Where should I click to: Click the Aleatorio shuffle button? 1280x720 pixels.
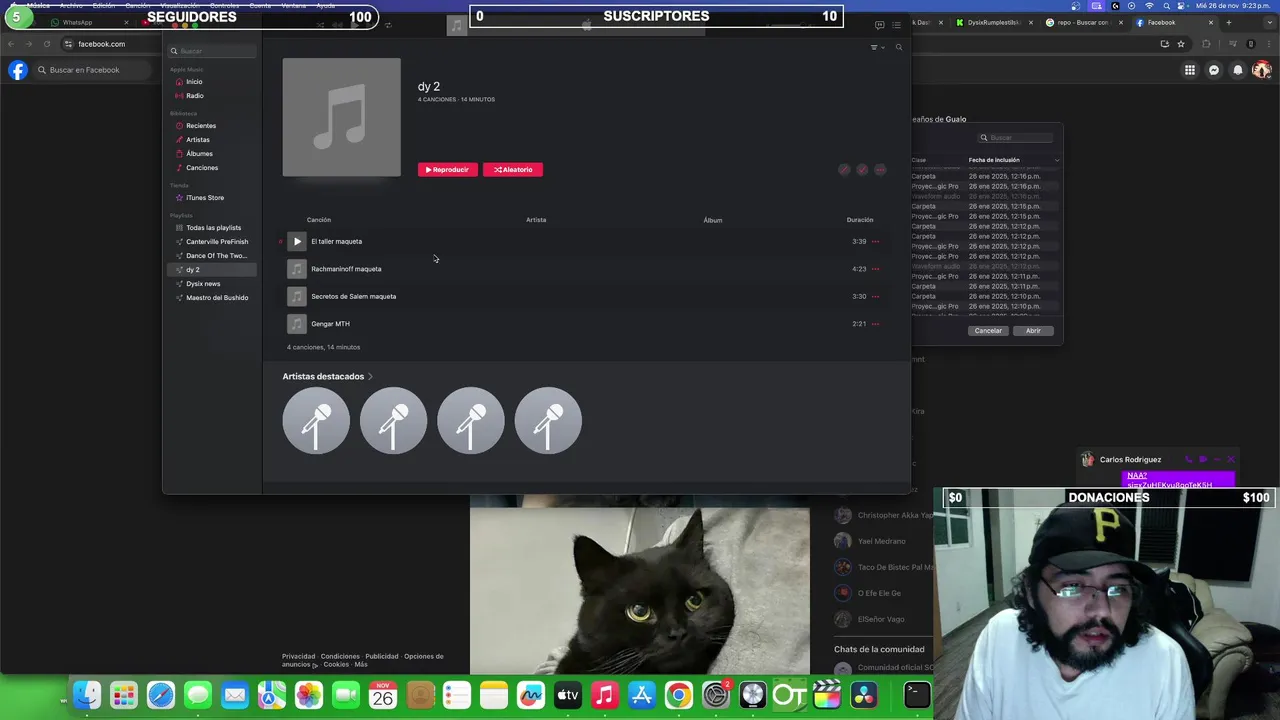(x=513, y=170)
